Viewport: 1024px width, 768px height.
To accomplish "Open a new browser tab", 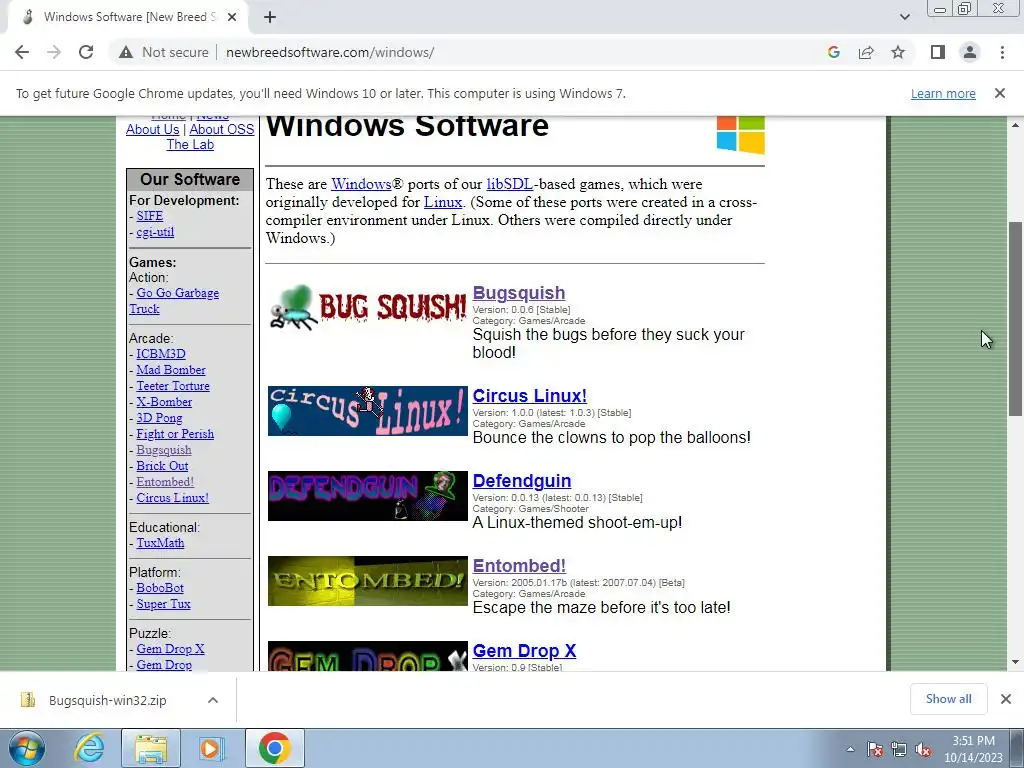I will tap(270, 17).
